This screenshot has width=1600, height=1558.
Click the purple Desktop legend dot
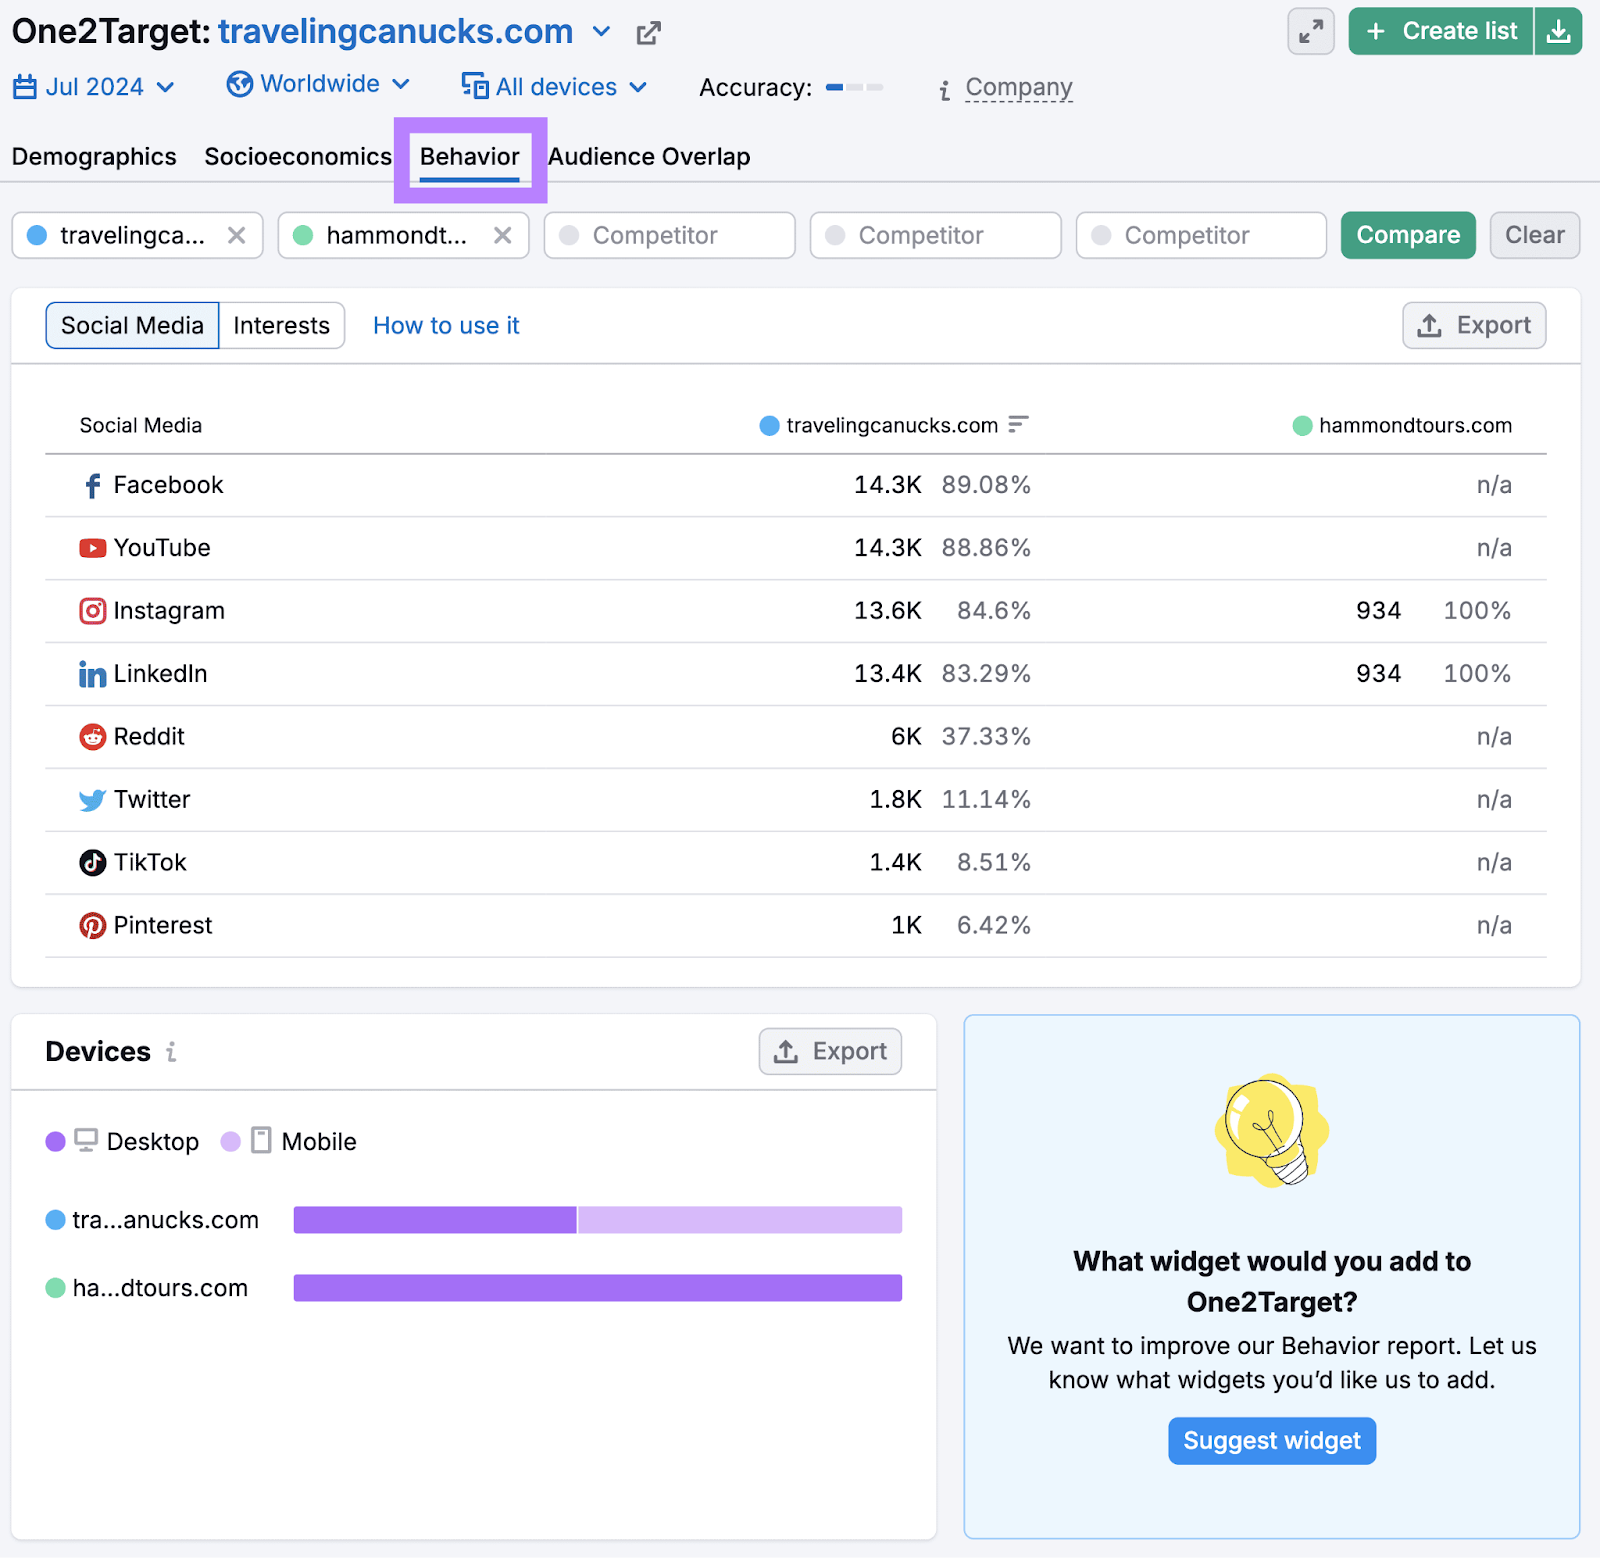click(56, 1141)
